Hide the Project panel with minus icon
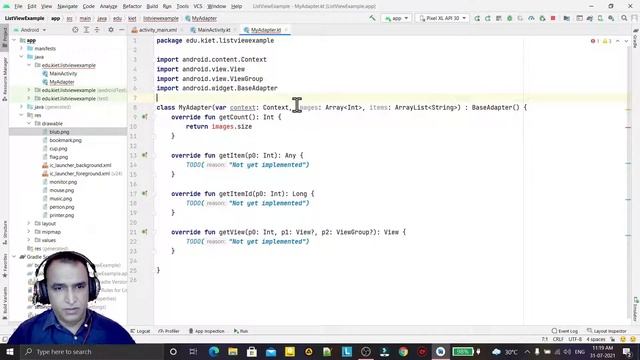 121,30
